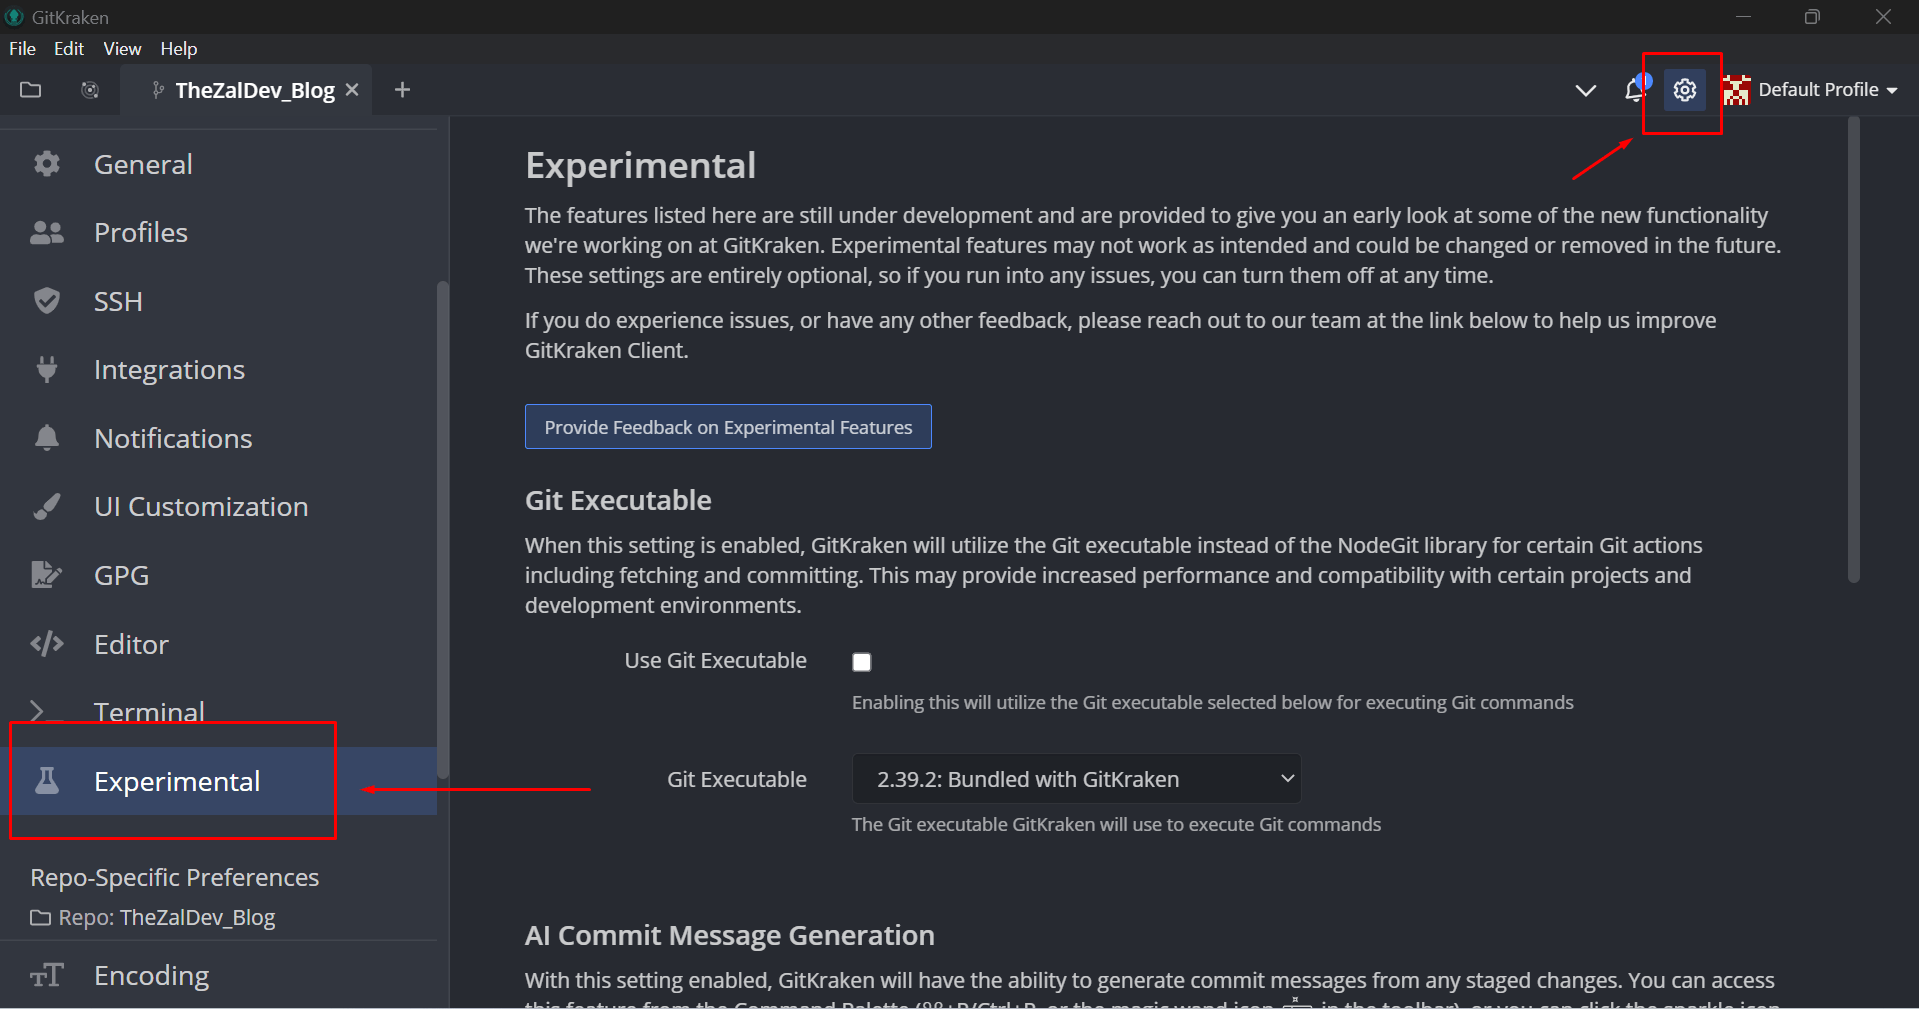This screenshot has width=1919, height=1009.
Task: Open the workspaces focus icon
Action: click(x=90, y=90)
